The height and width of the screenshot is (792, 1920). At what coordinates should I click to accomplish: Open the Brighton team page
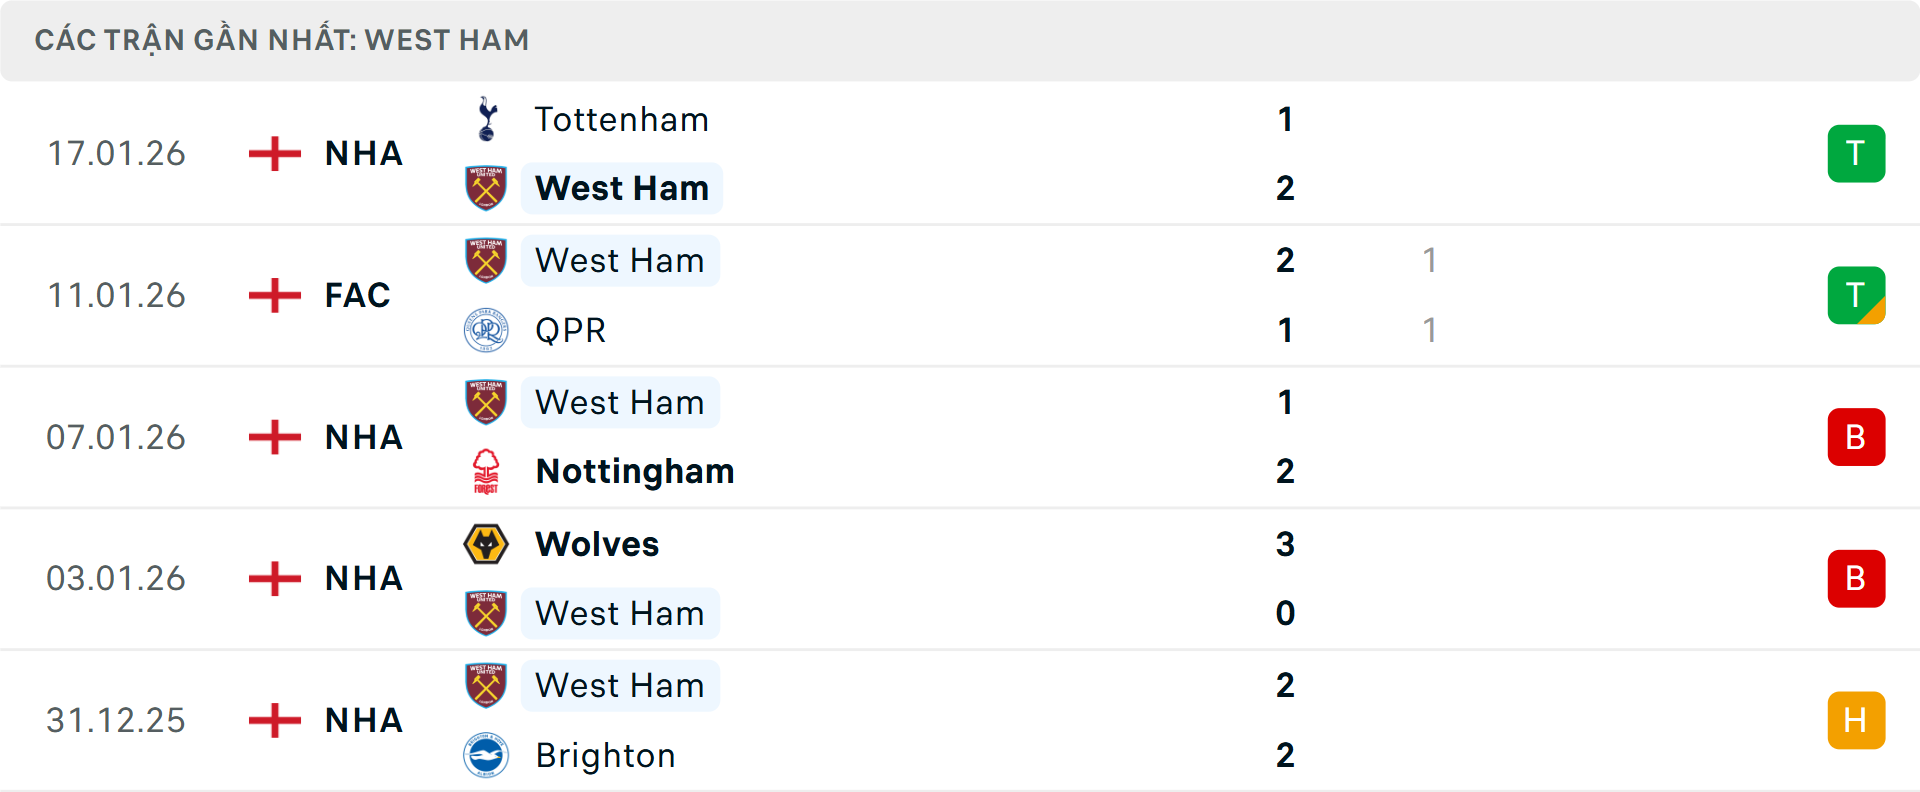pos(605,756)
